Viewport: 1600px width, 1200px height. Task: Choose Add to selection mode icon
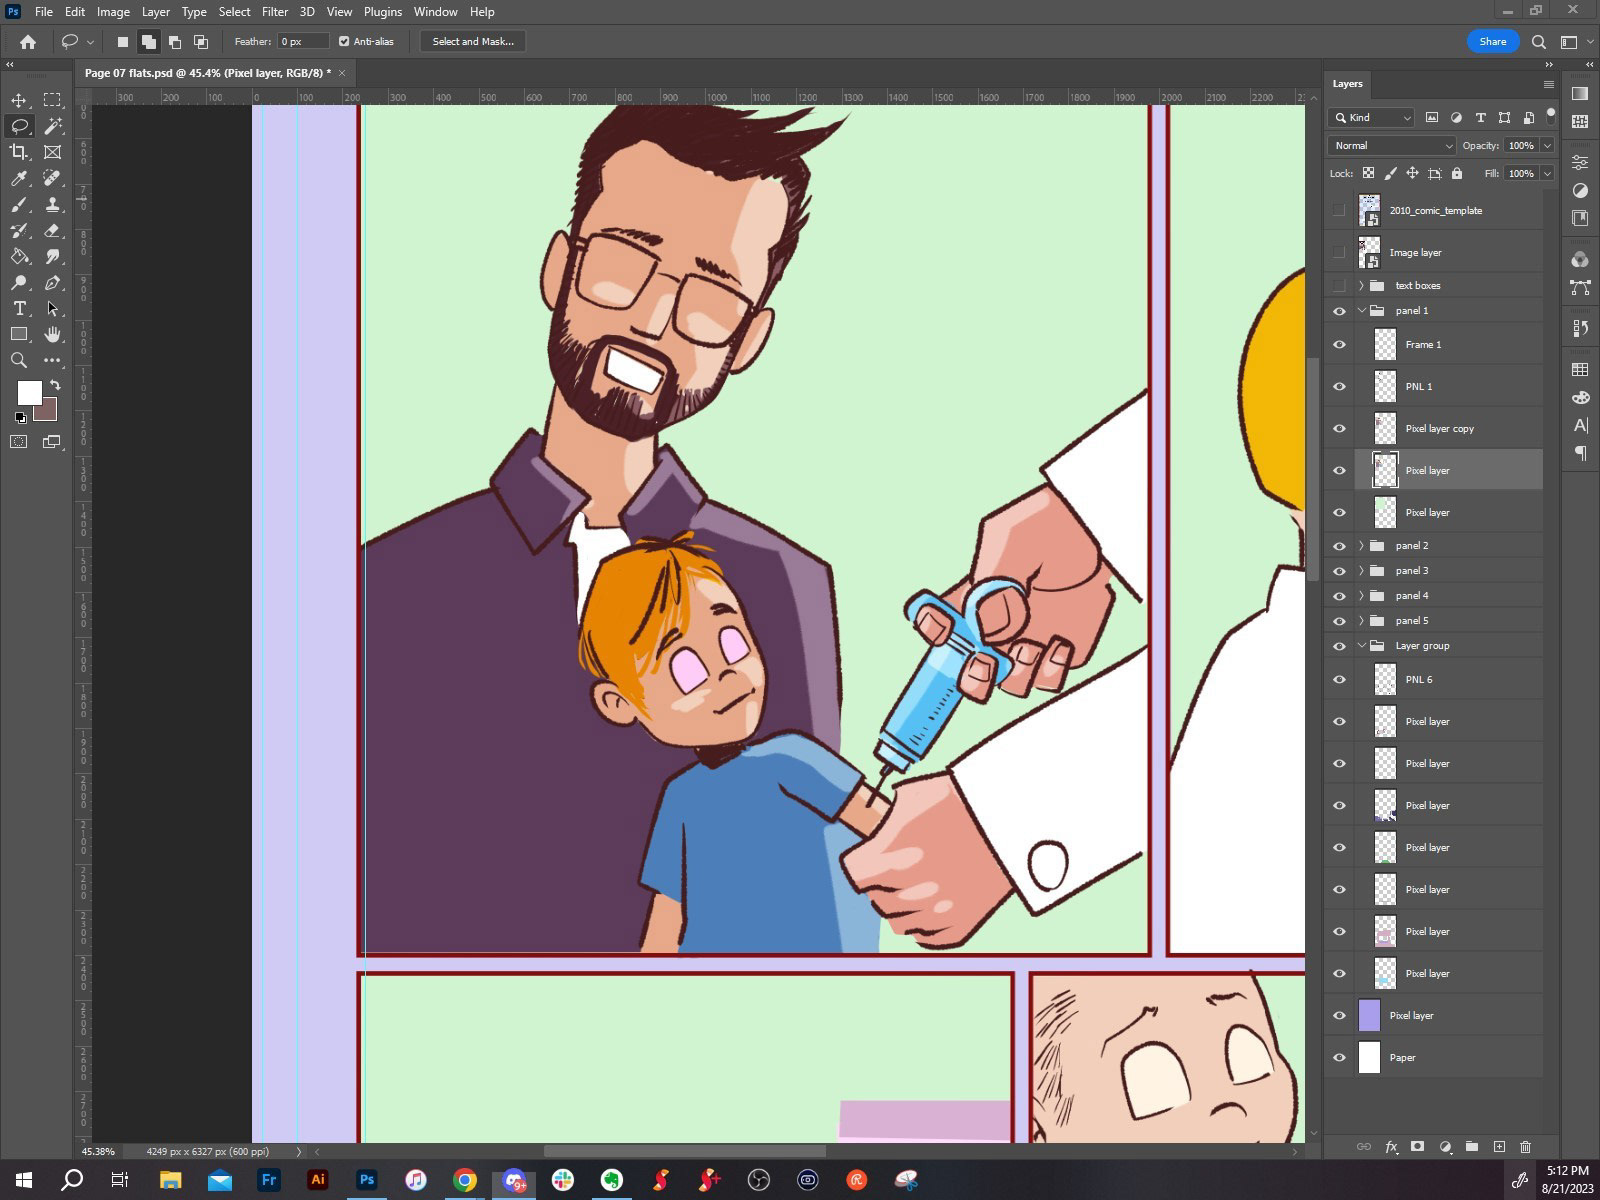tap(148, 42)
